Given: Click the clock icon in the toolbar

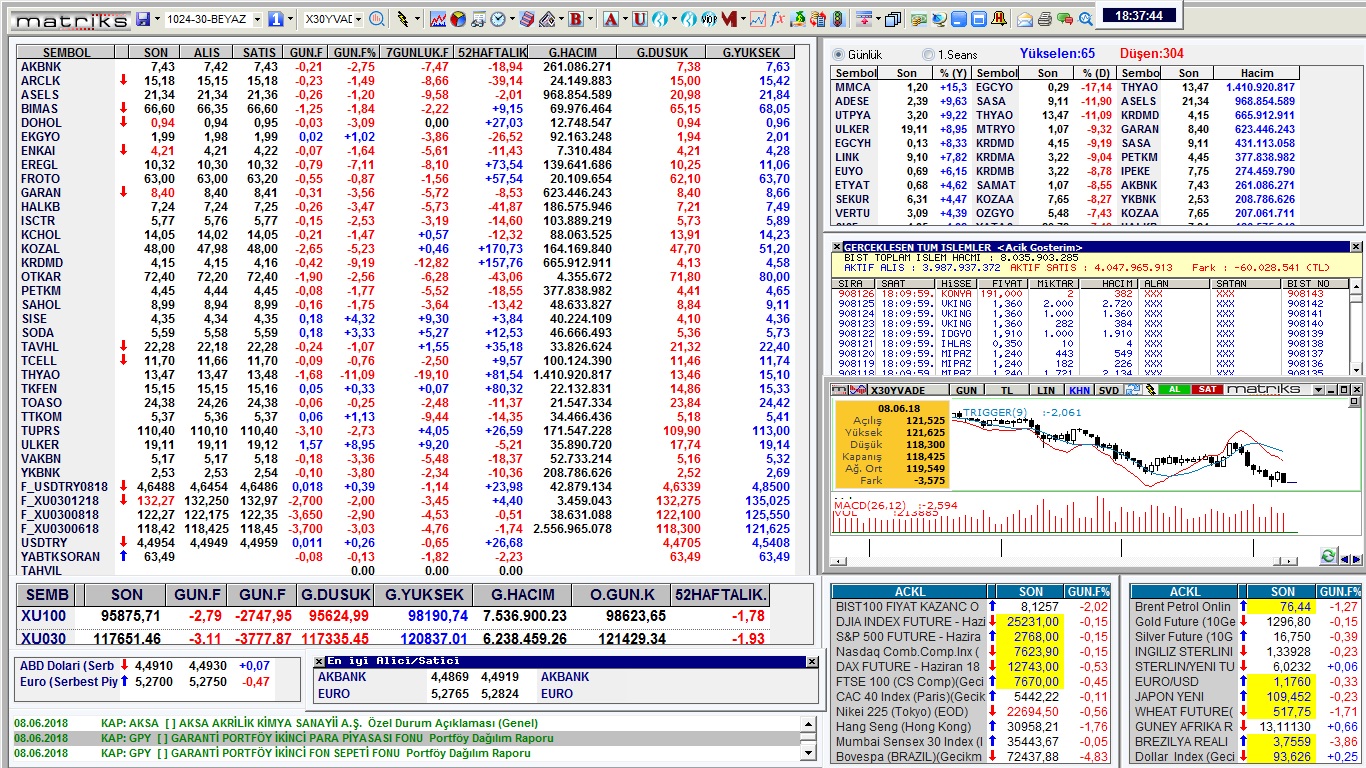Looking at the screenshot, I should click(497, 19).
